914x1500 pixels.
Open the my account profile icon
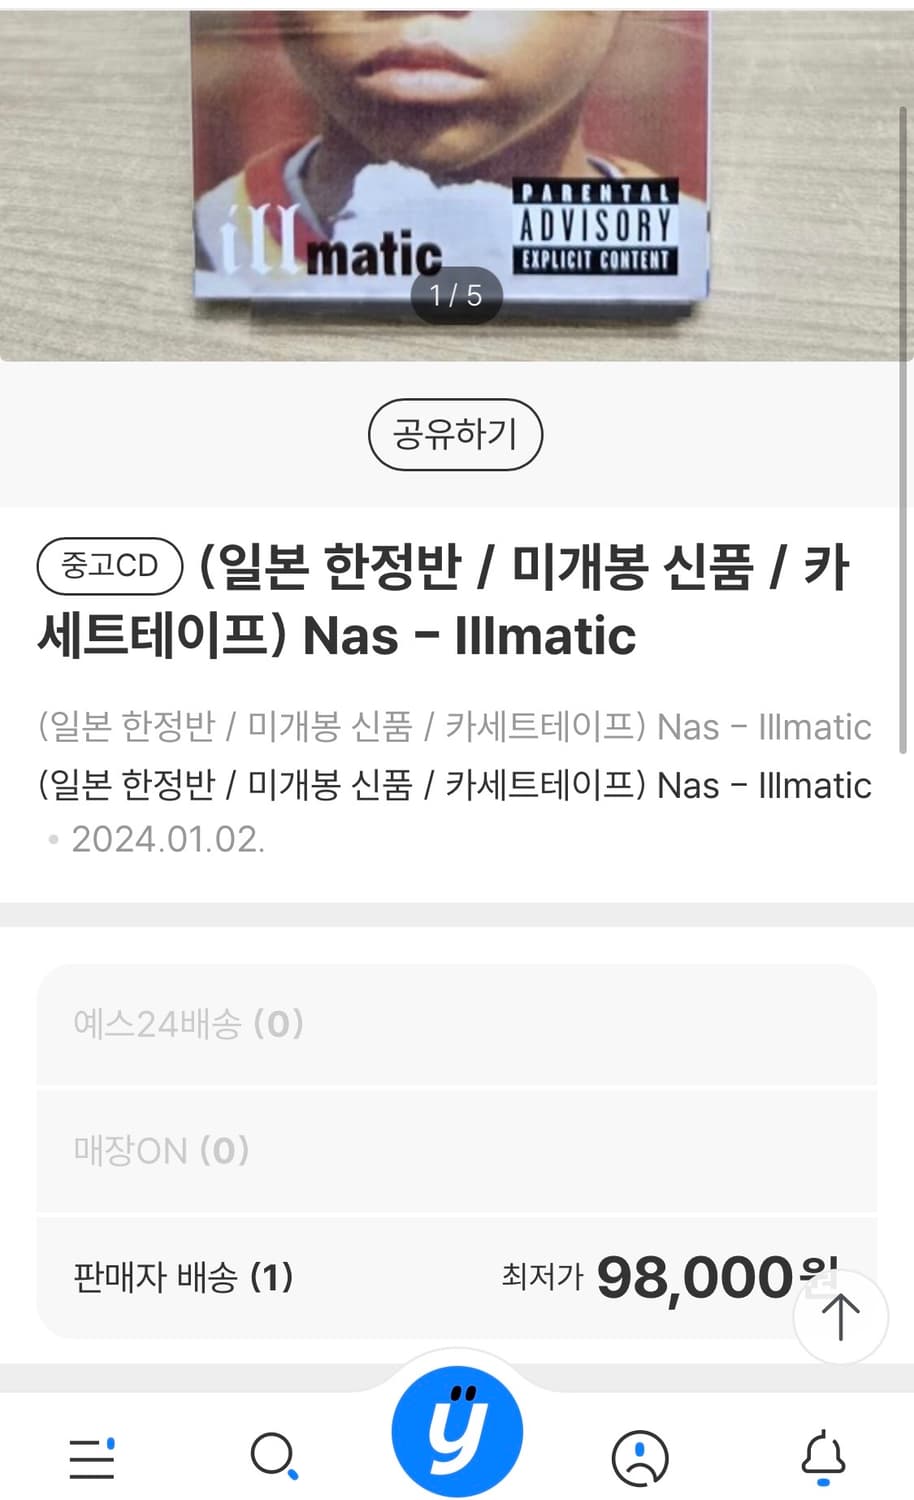640,1457
